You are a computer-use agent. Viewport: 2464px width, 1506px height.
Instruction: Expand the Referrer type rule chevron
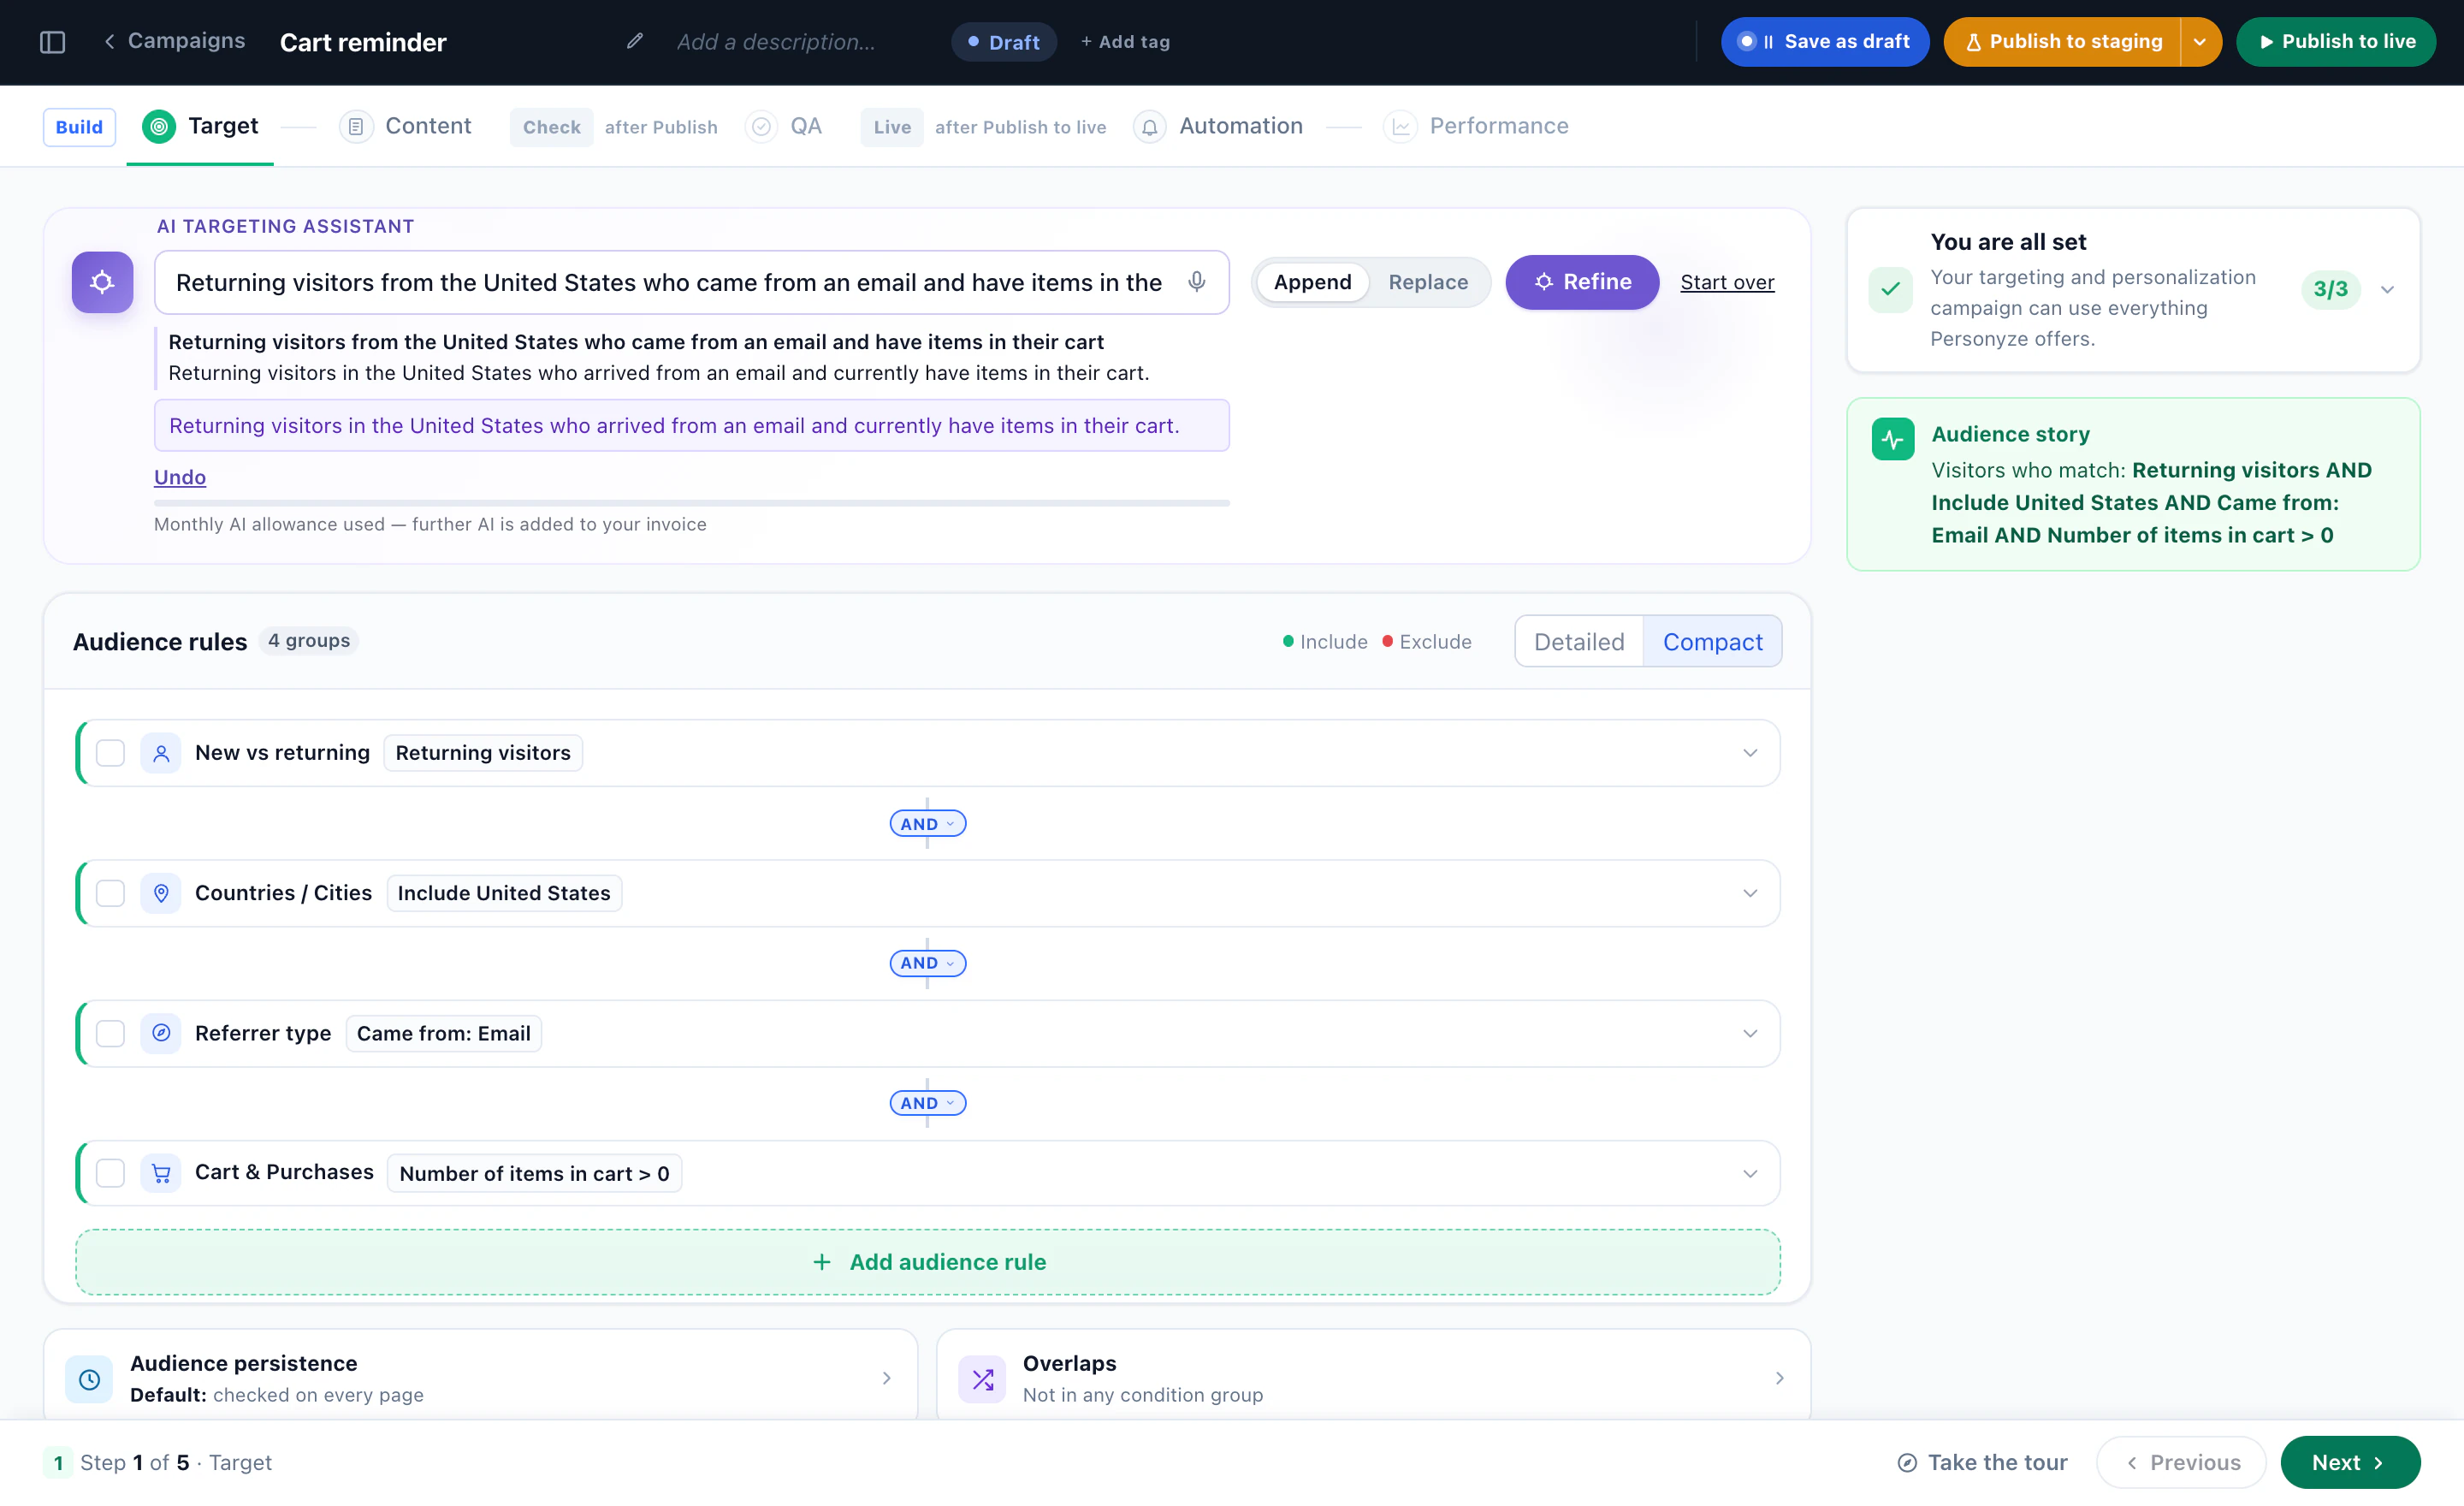pos(1750,1033)
